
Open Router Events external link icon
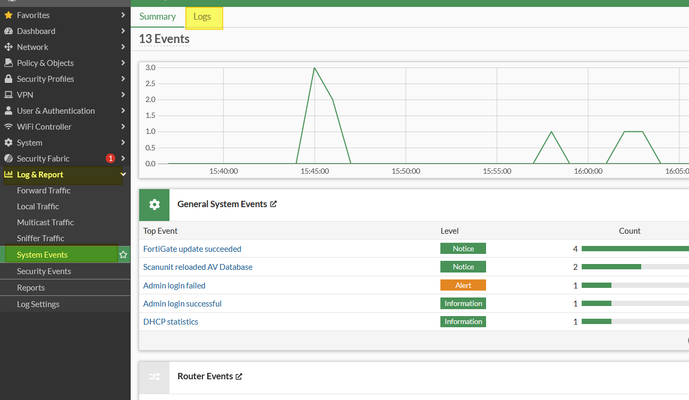238,377
